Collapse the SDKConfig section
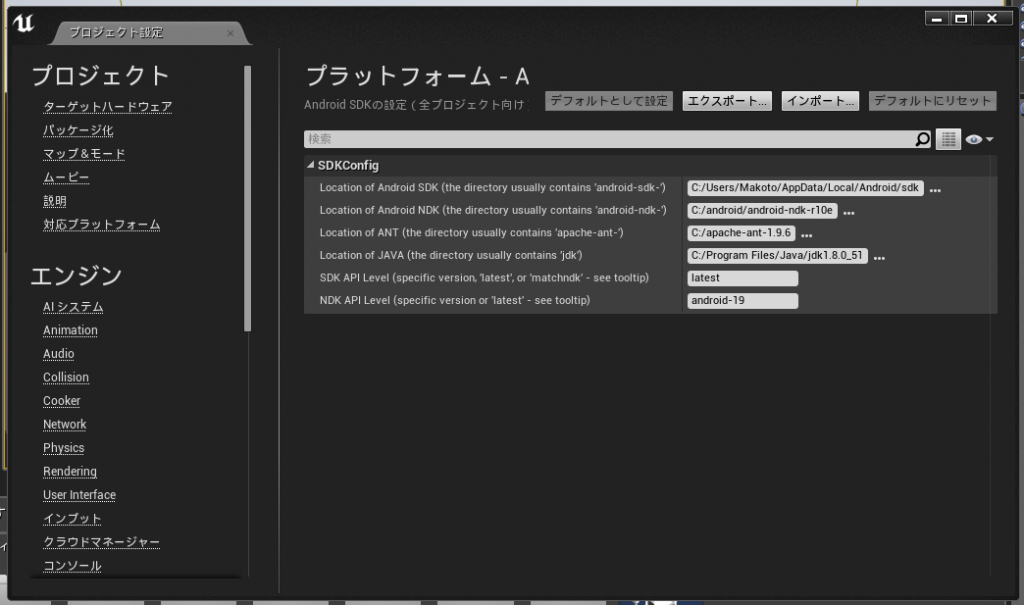The image size is (1024, 605). tap(311, 165)
